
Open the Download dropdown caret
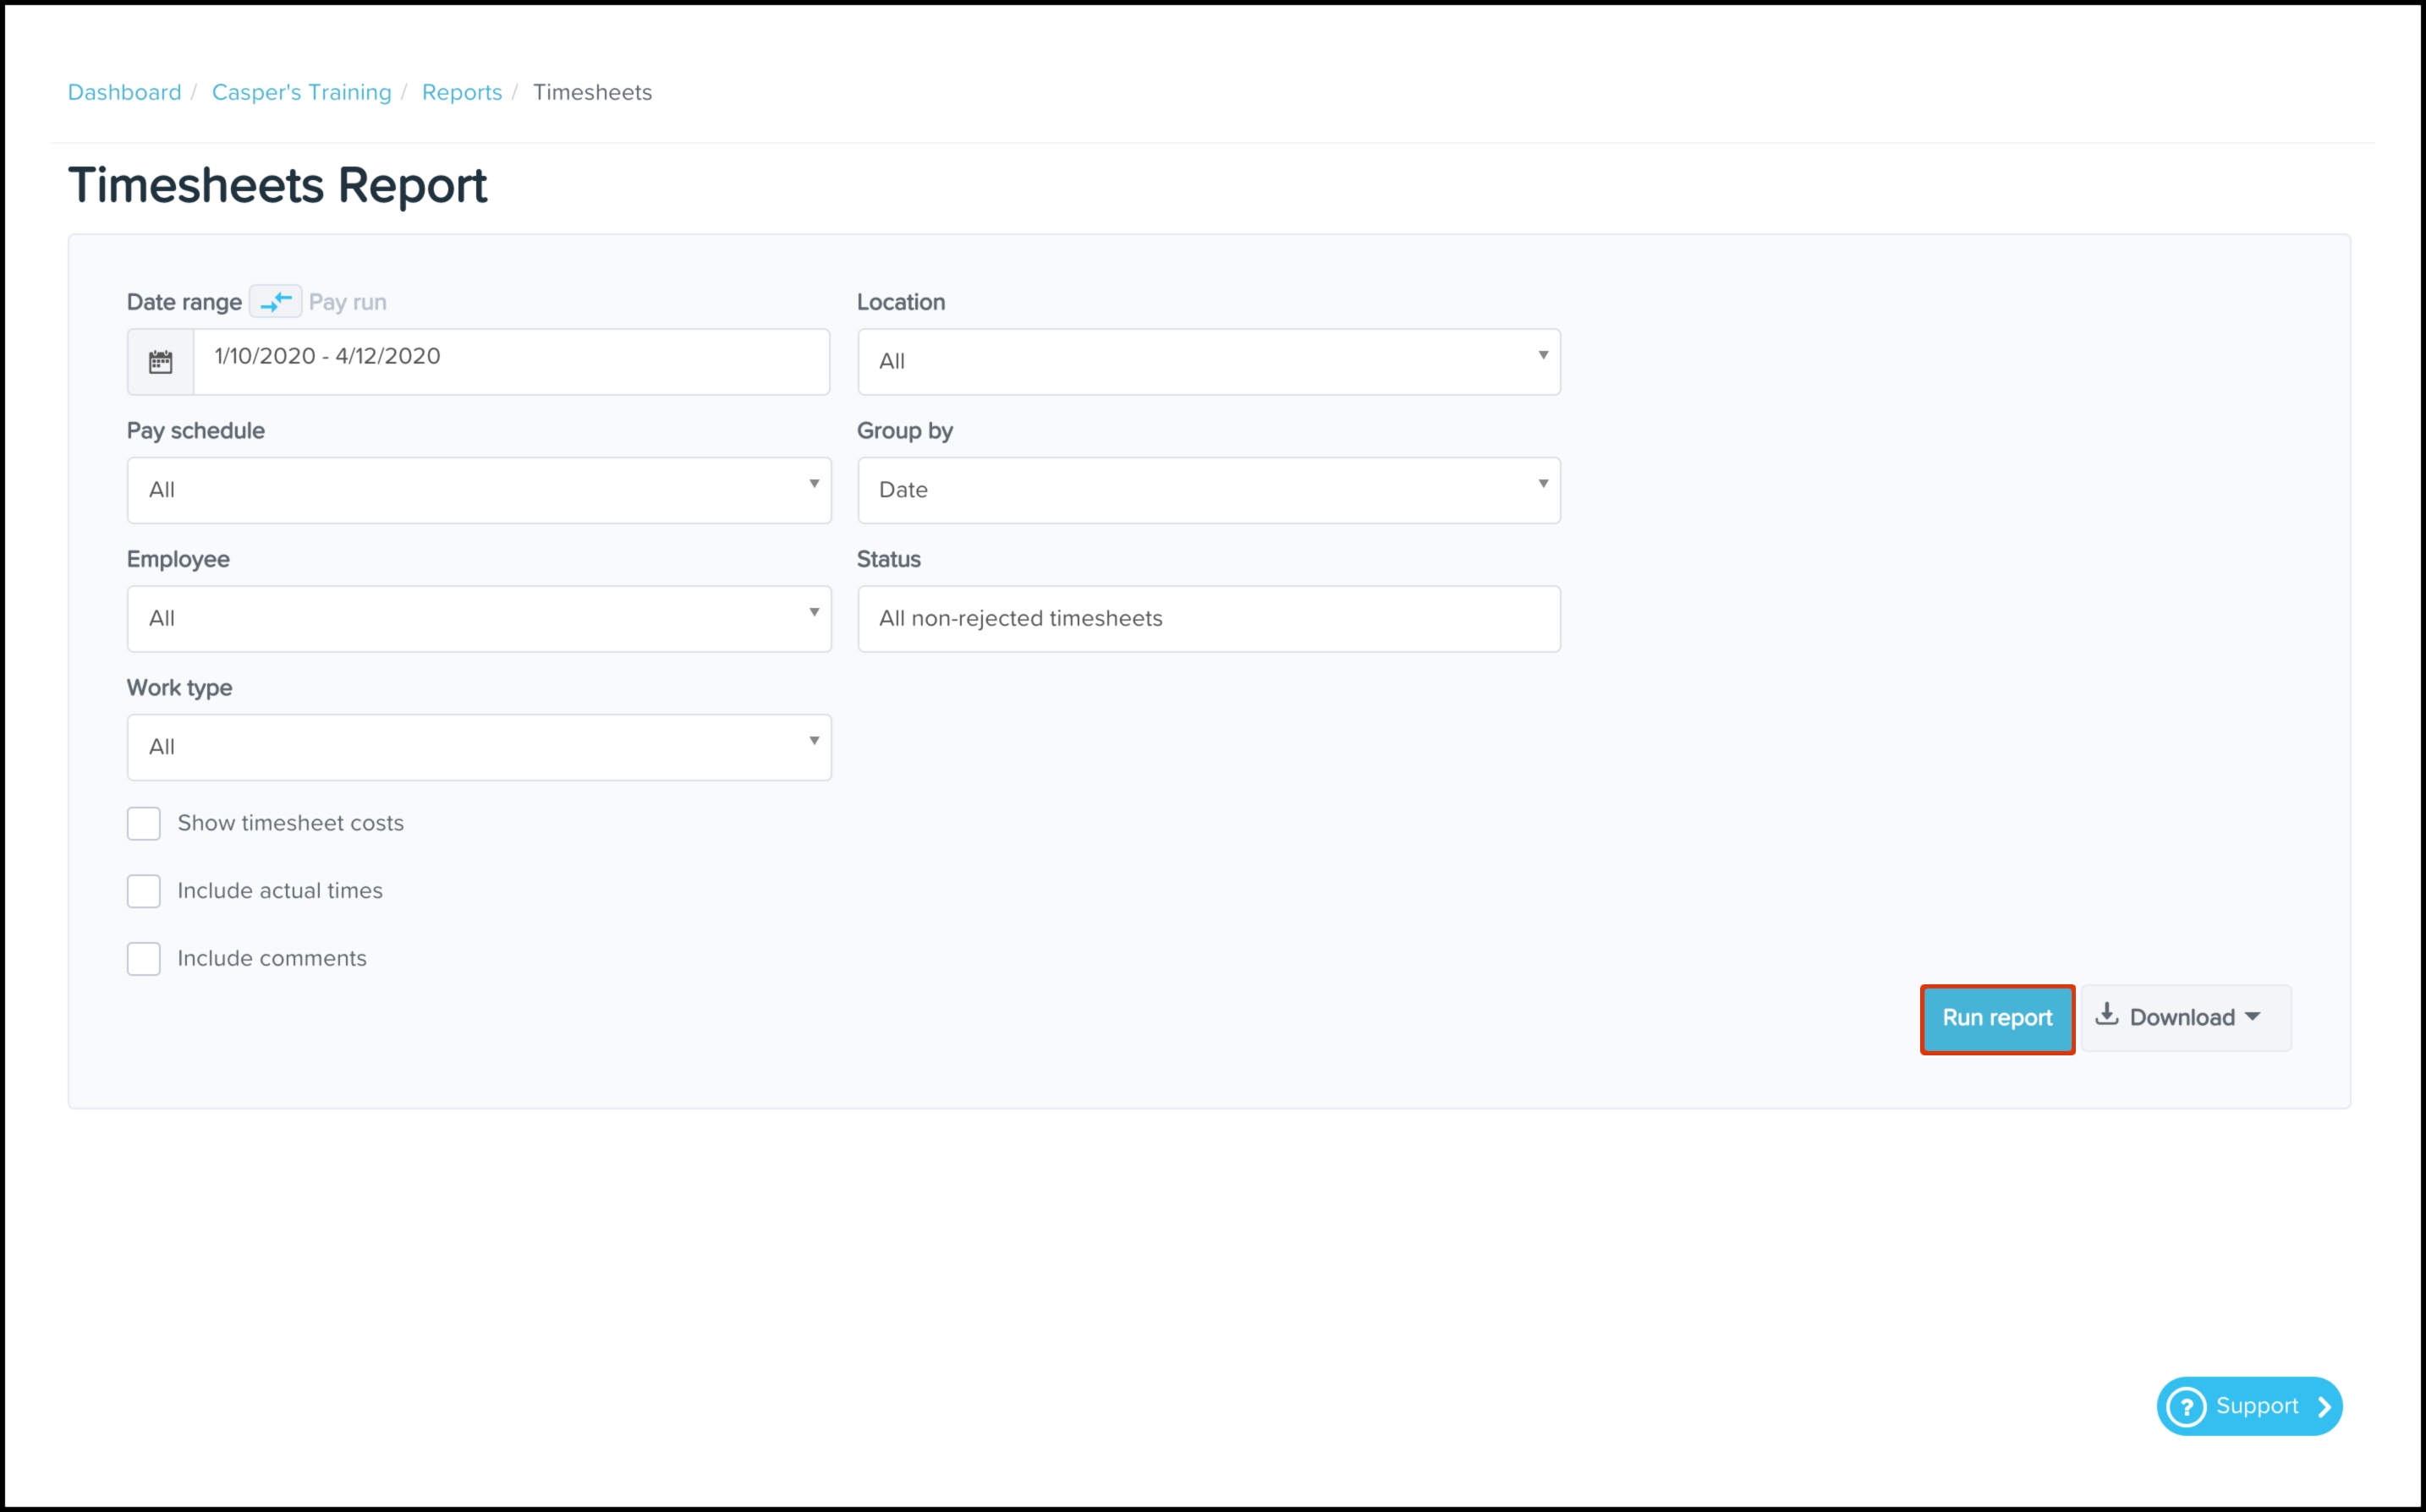click(2252, 1017)
